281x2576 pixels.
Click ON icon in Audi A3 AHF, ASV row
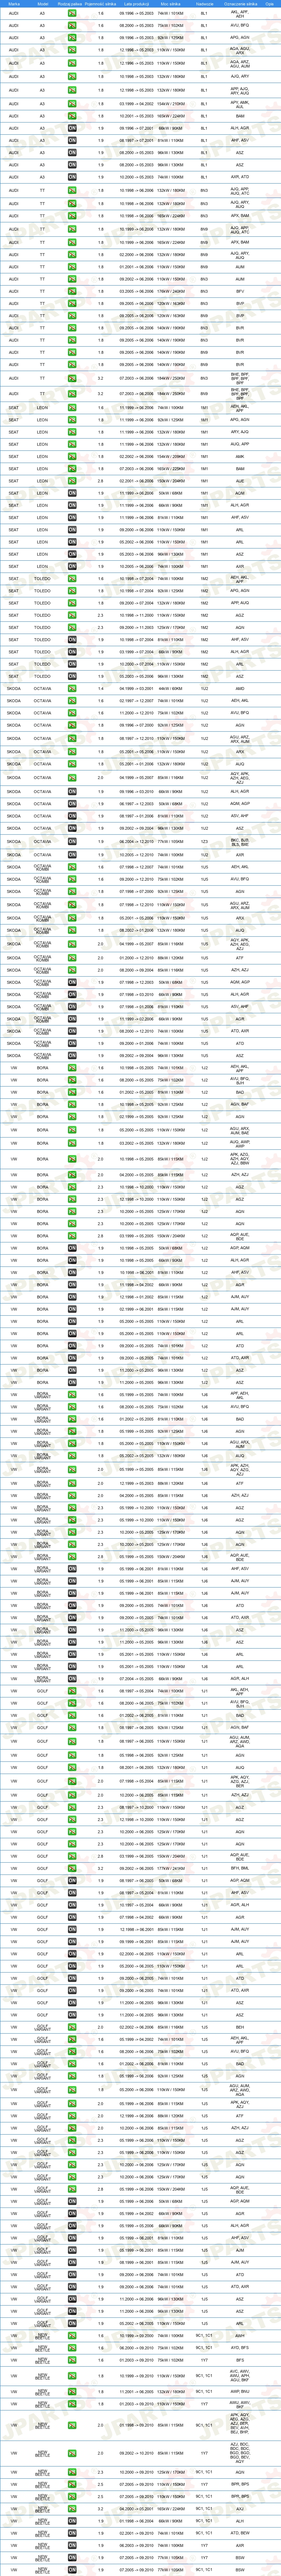coord(72,140)
